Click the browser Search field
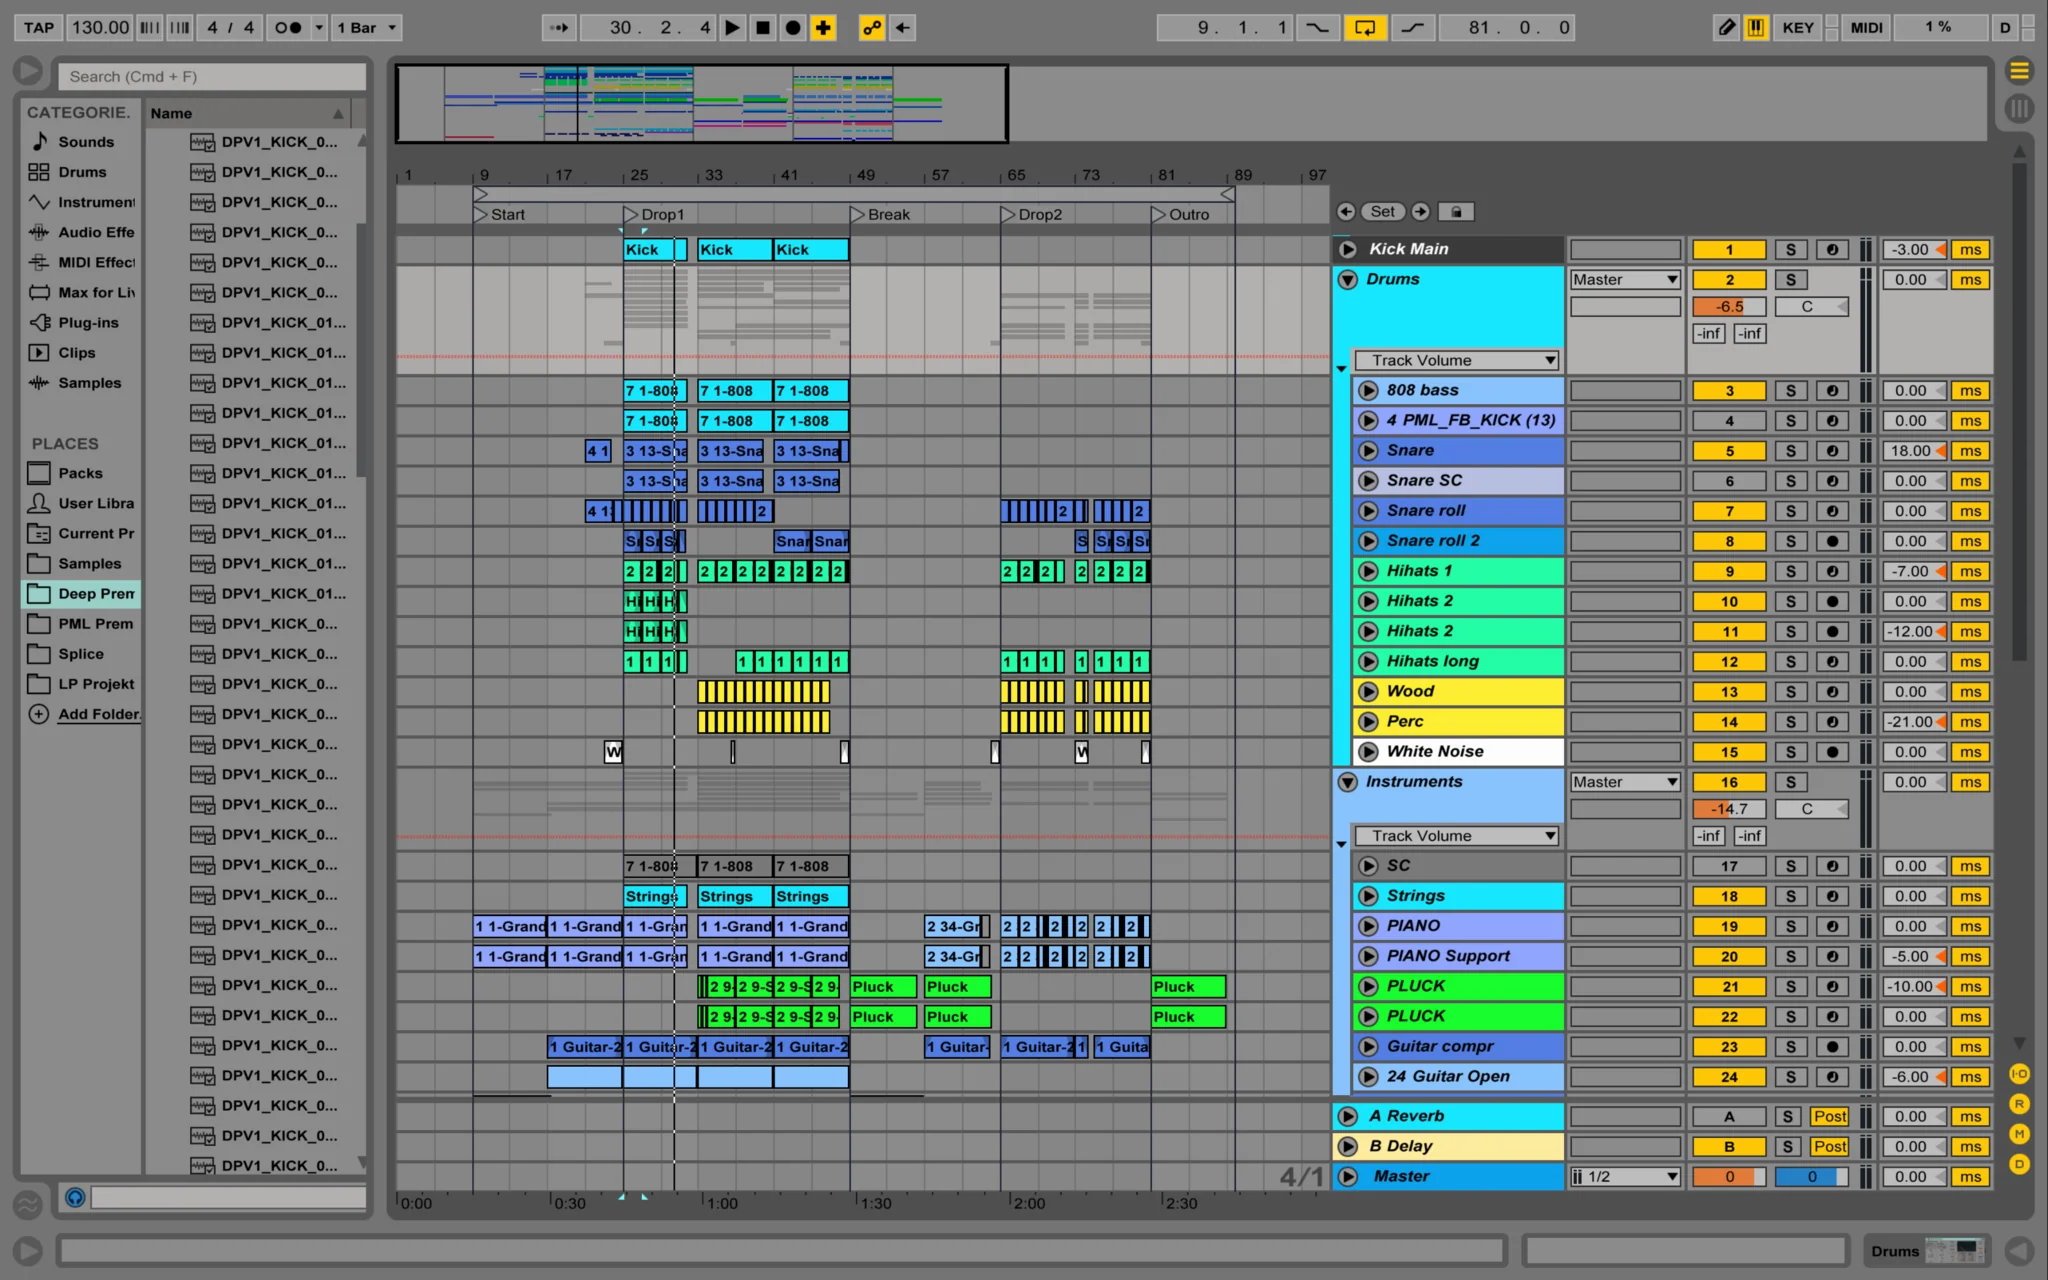The width and height of the screenshot is (2048, 1280). 212,77
